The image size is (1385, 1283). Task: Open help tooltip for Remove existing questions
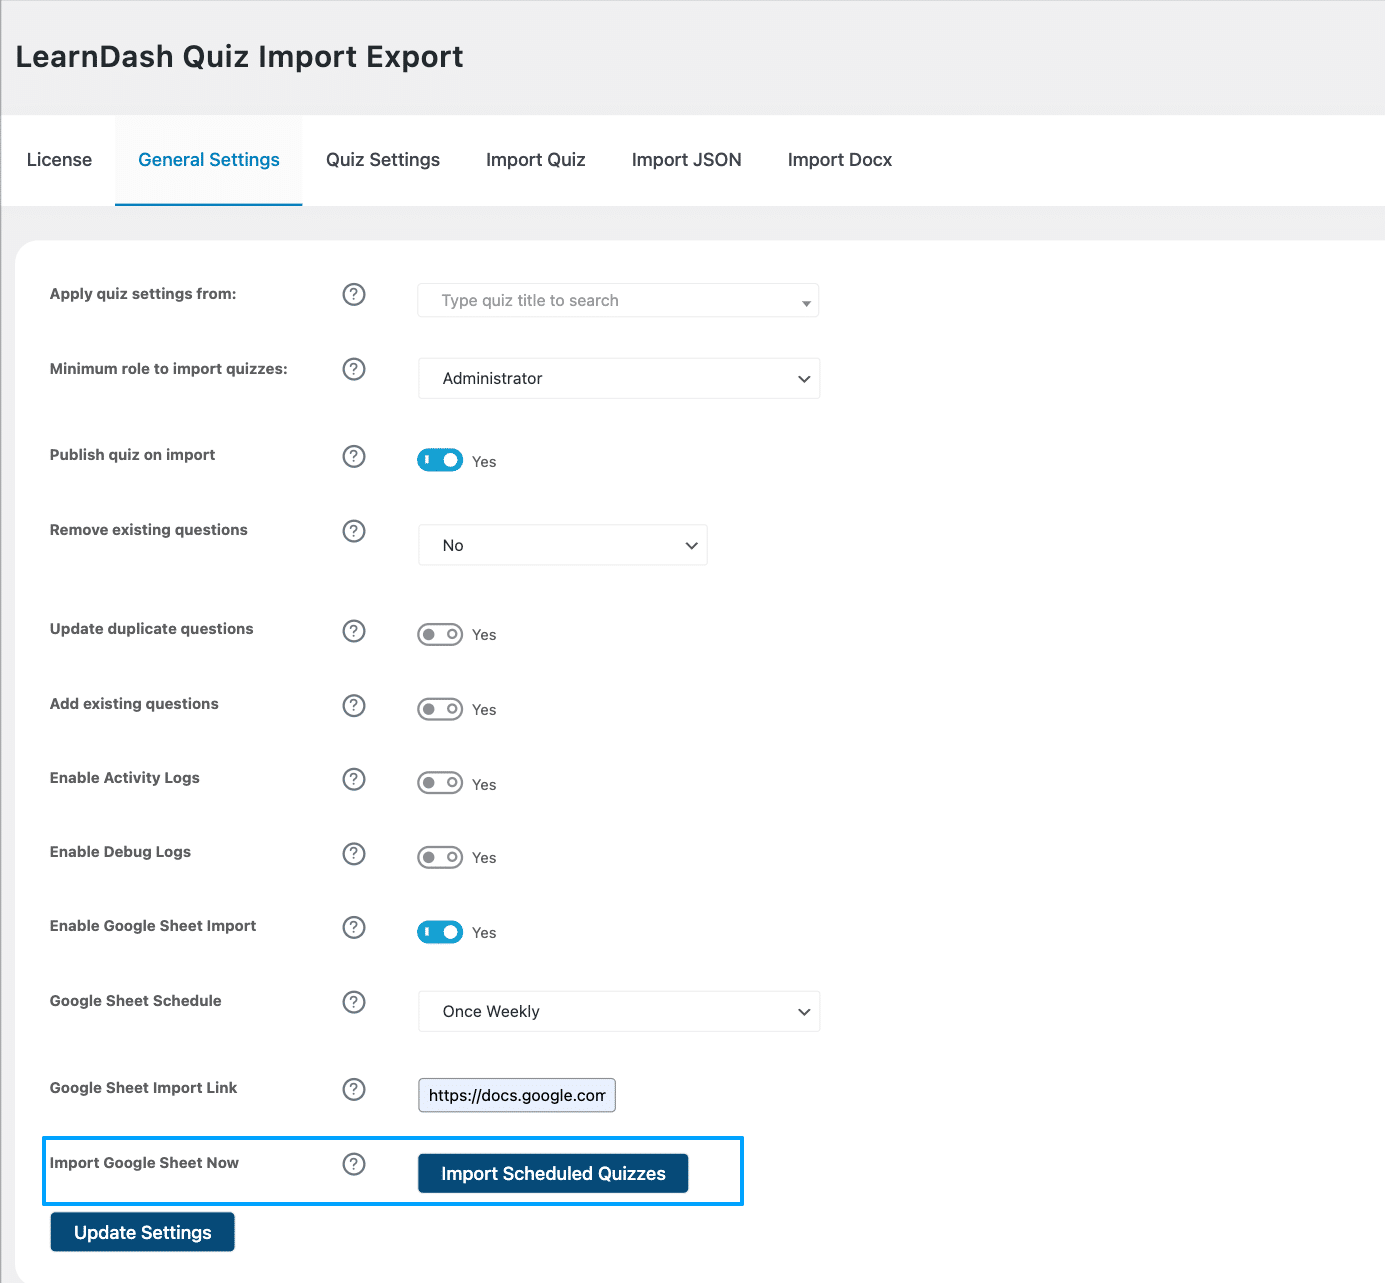pyautogui.click(x=354, y=531)
